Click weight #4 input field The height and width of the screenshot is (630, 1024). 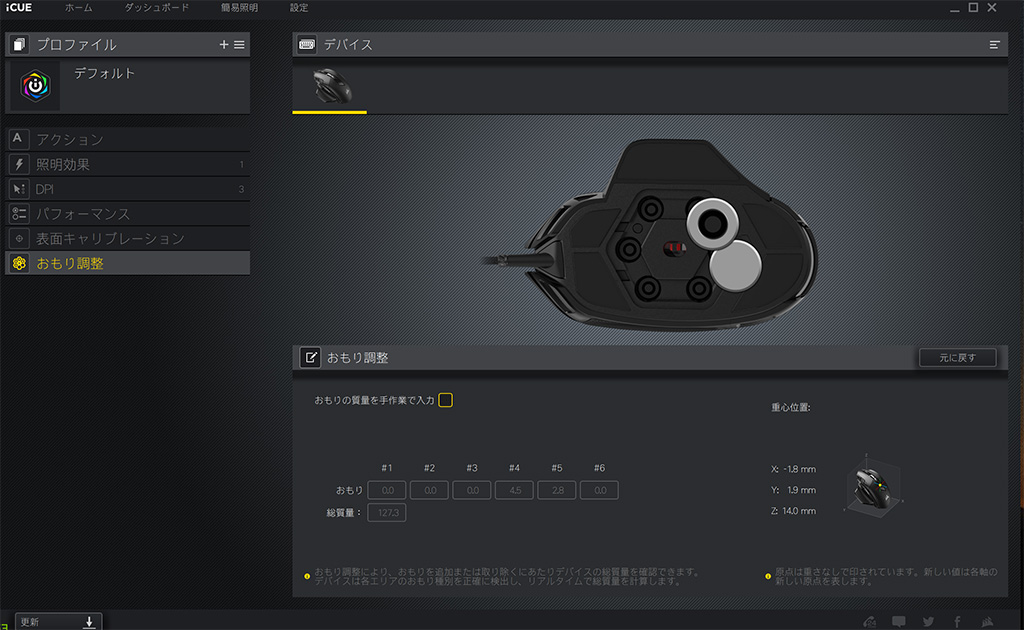514,490
